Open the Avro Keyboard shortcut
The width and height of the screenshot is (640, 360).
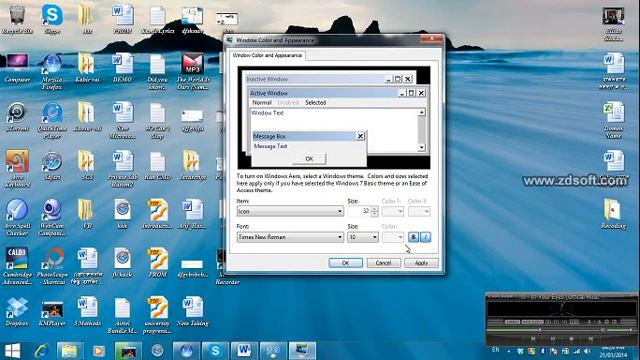17,169
